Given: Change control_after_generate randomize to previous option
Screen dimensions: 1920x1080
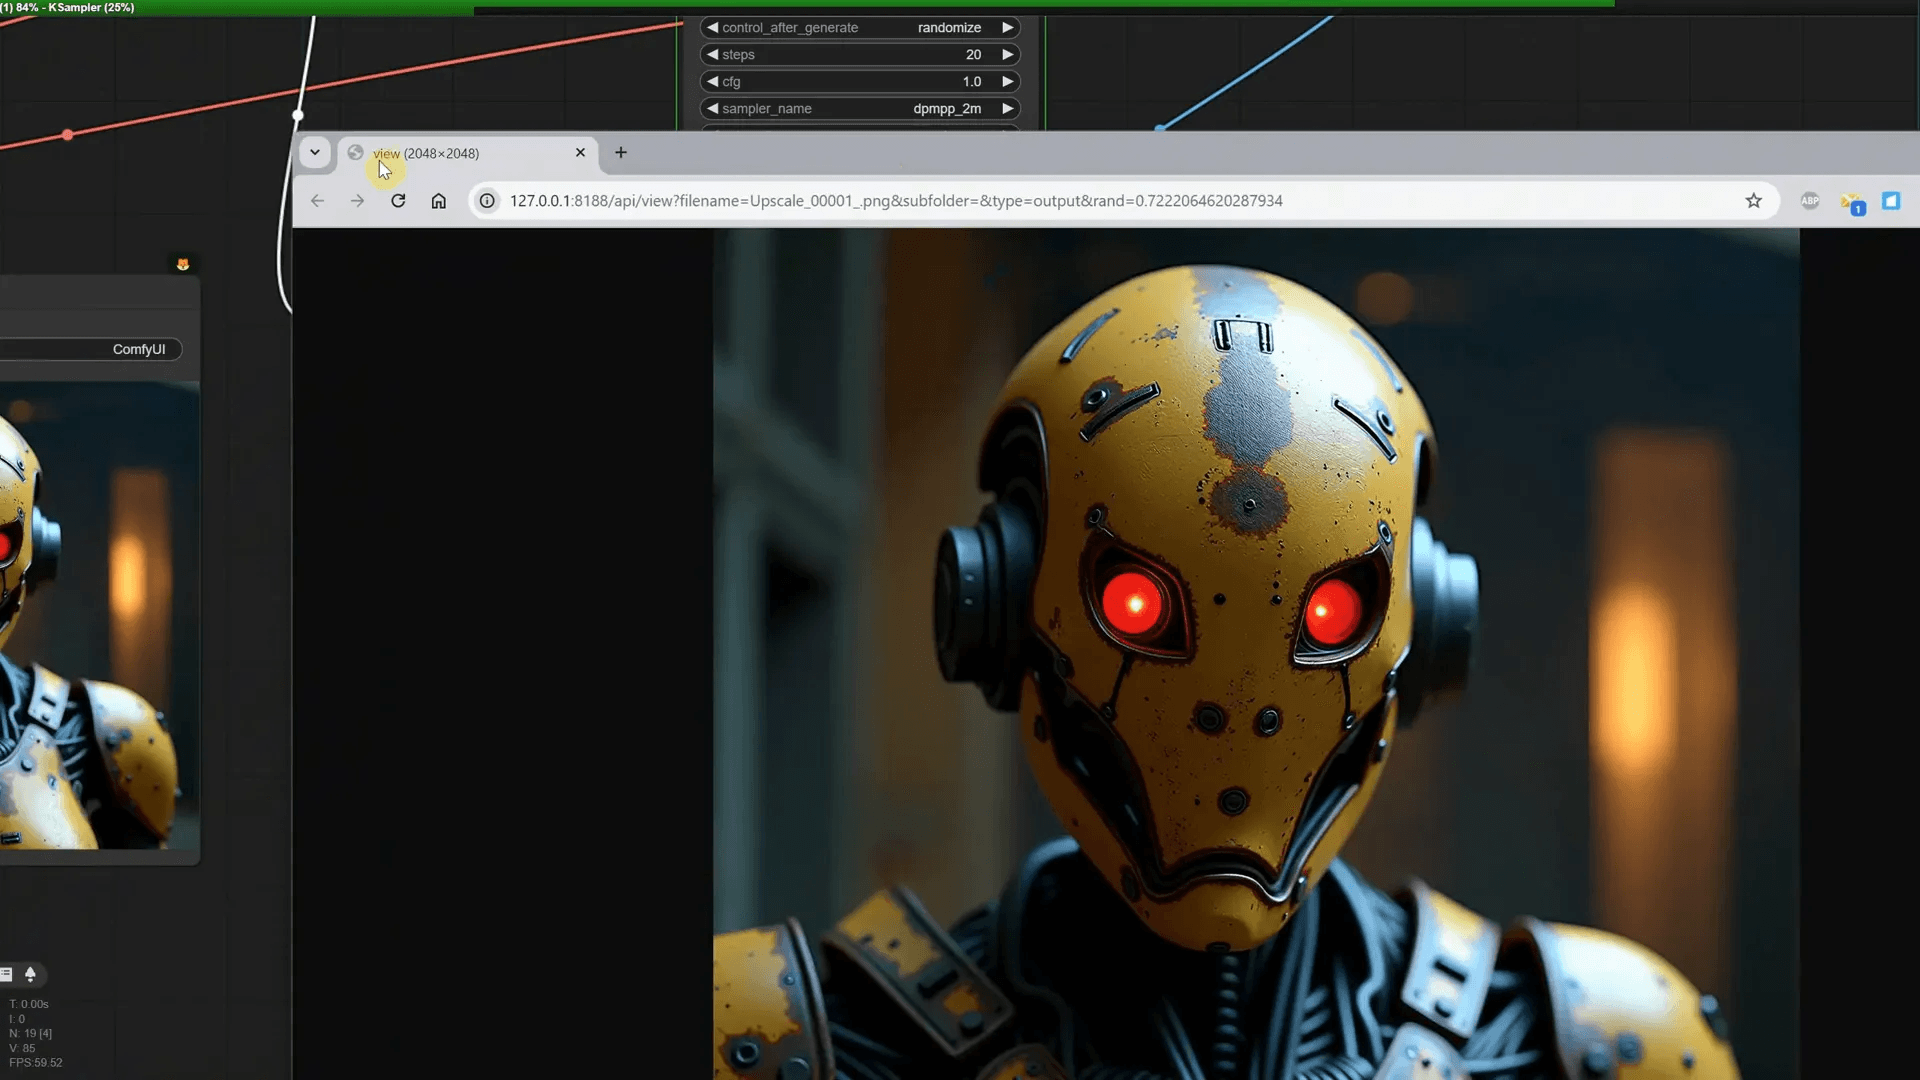Looking at the screenshot, I should (x=713, y=28).
